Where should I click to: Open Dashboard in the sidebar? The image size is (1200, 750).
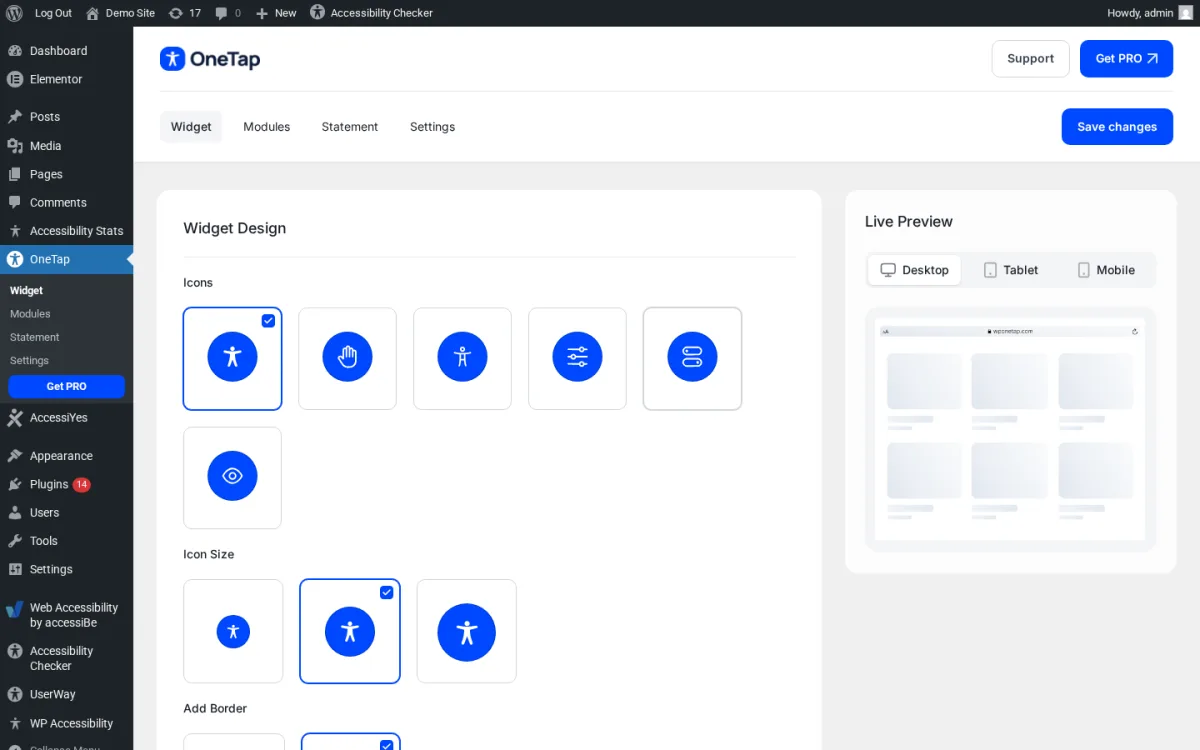(x=66, y=51)
